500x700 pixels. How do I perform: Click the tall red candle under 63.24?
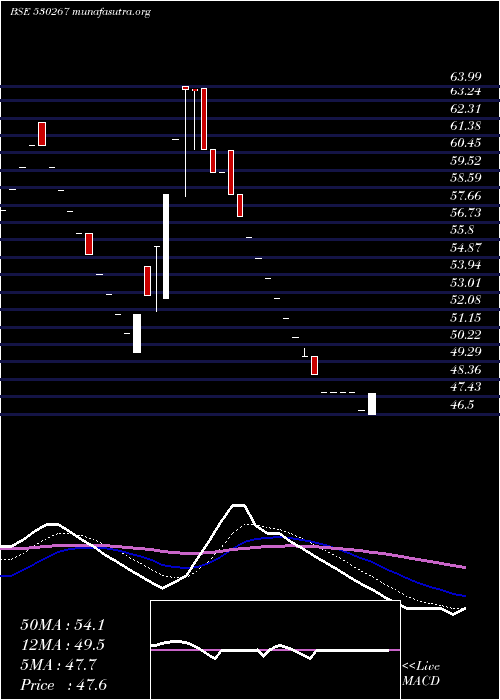coord(204,119)
